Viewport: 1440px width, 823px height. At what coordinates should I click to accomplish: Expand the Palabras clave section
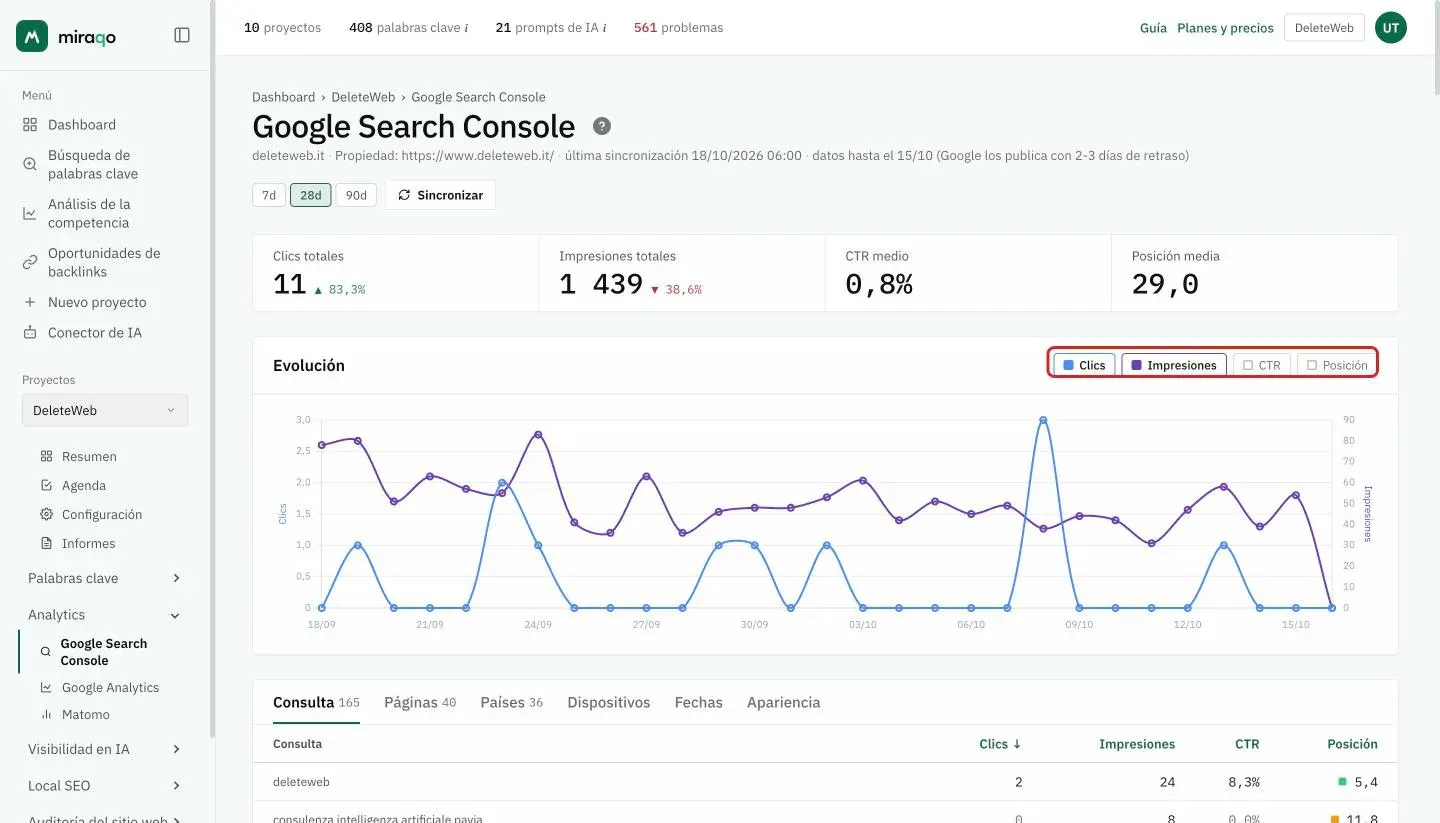105,578
